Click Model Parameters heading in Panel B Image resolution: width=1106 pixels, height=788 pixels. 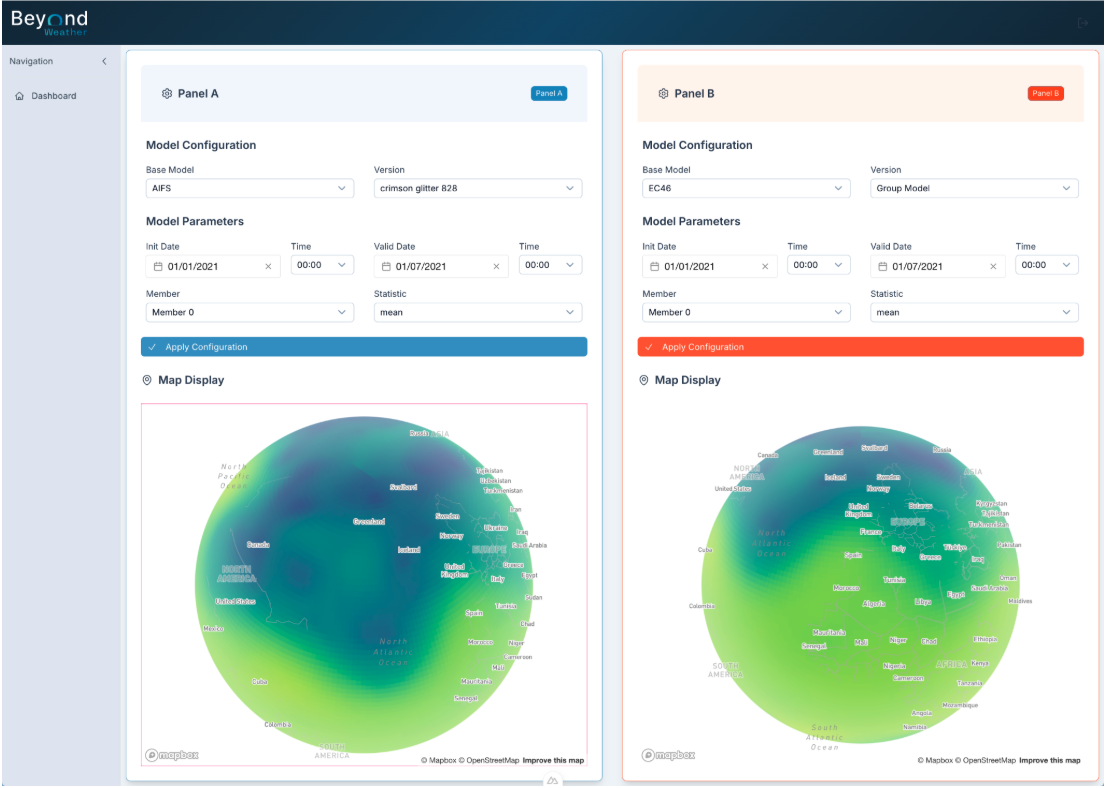tap(691, 222)
